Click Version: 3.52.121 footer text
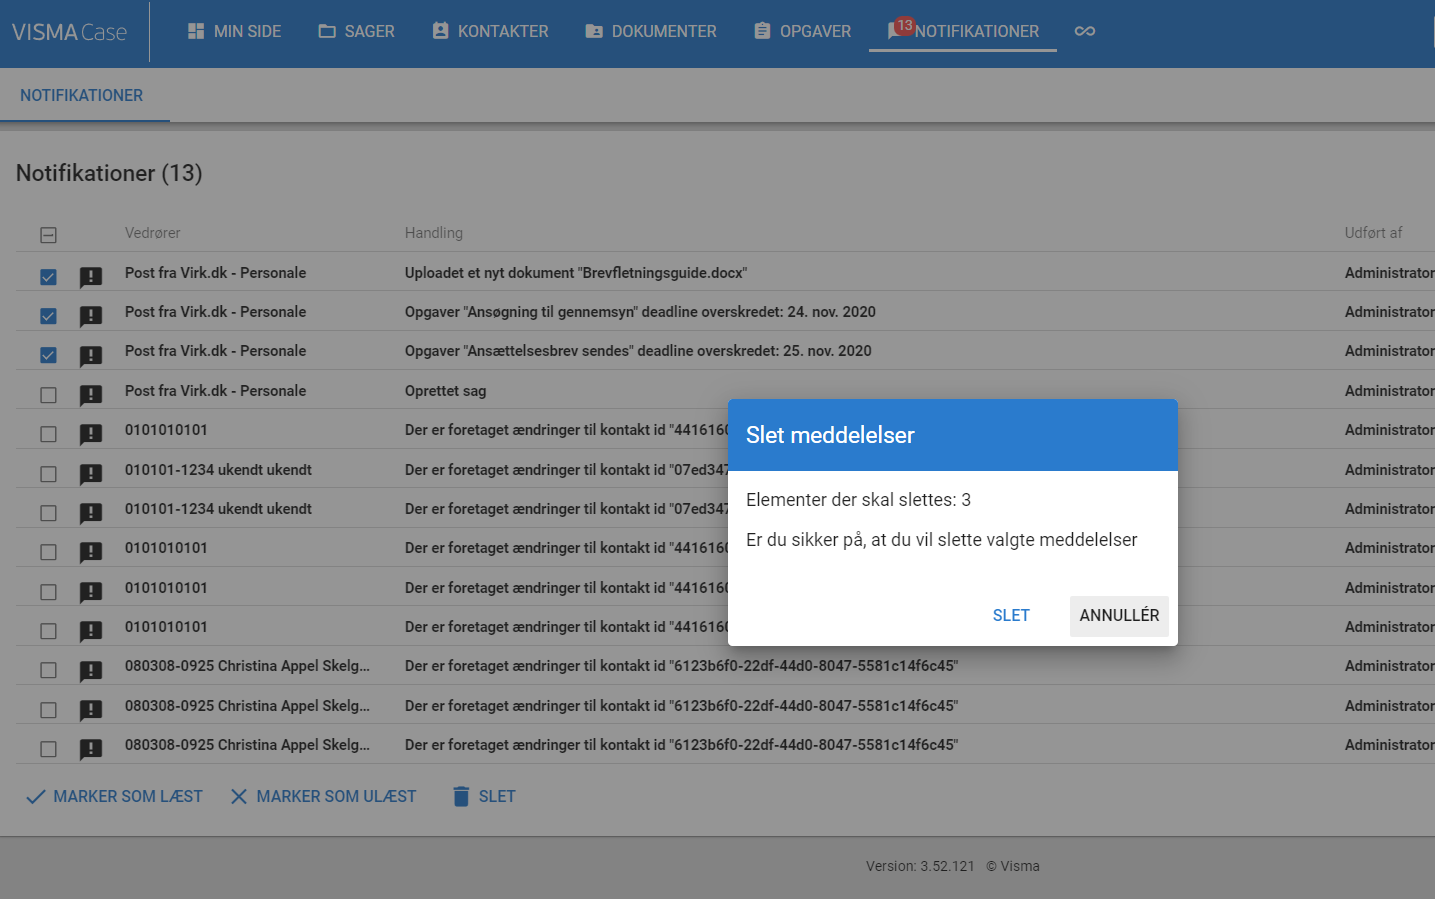This screenshot has height=899, width=1435. (920, 866)
